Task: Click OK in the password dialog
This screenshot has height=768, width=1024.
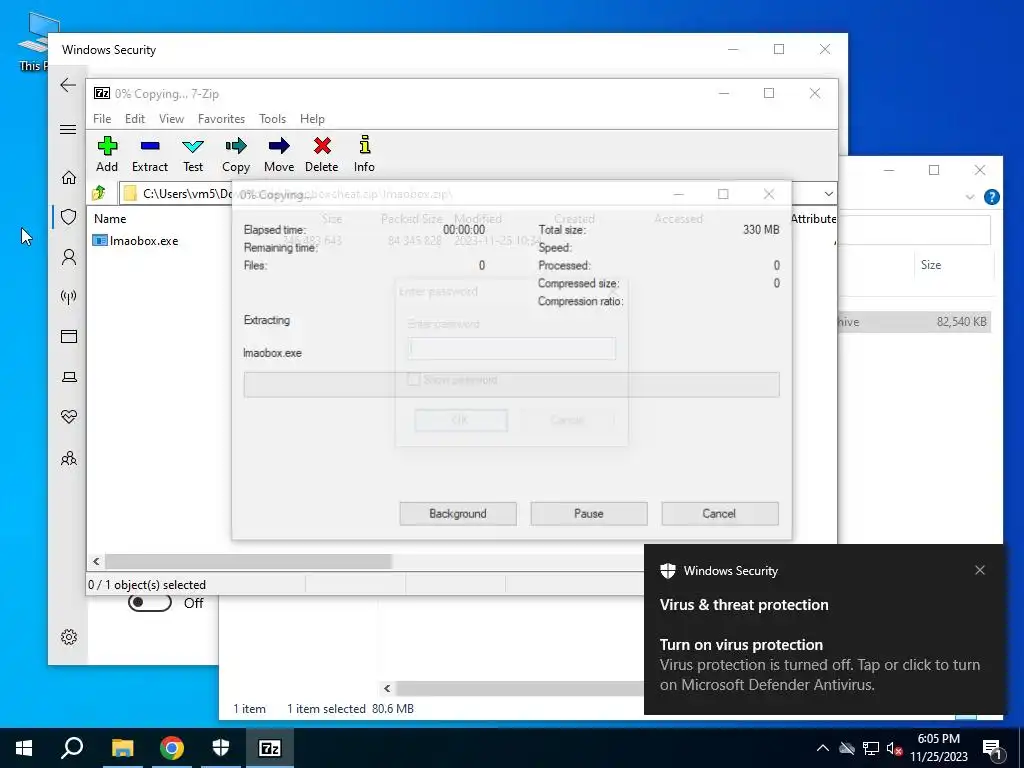Action: pos(460,420)
